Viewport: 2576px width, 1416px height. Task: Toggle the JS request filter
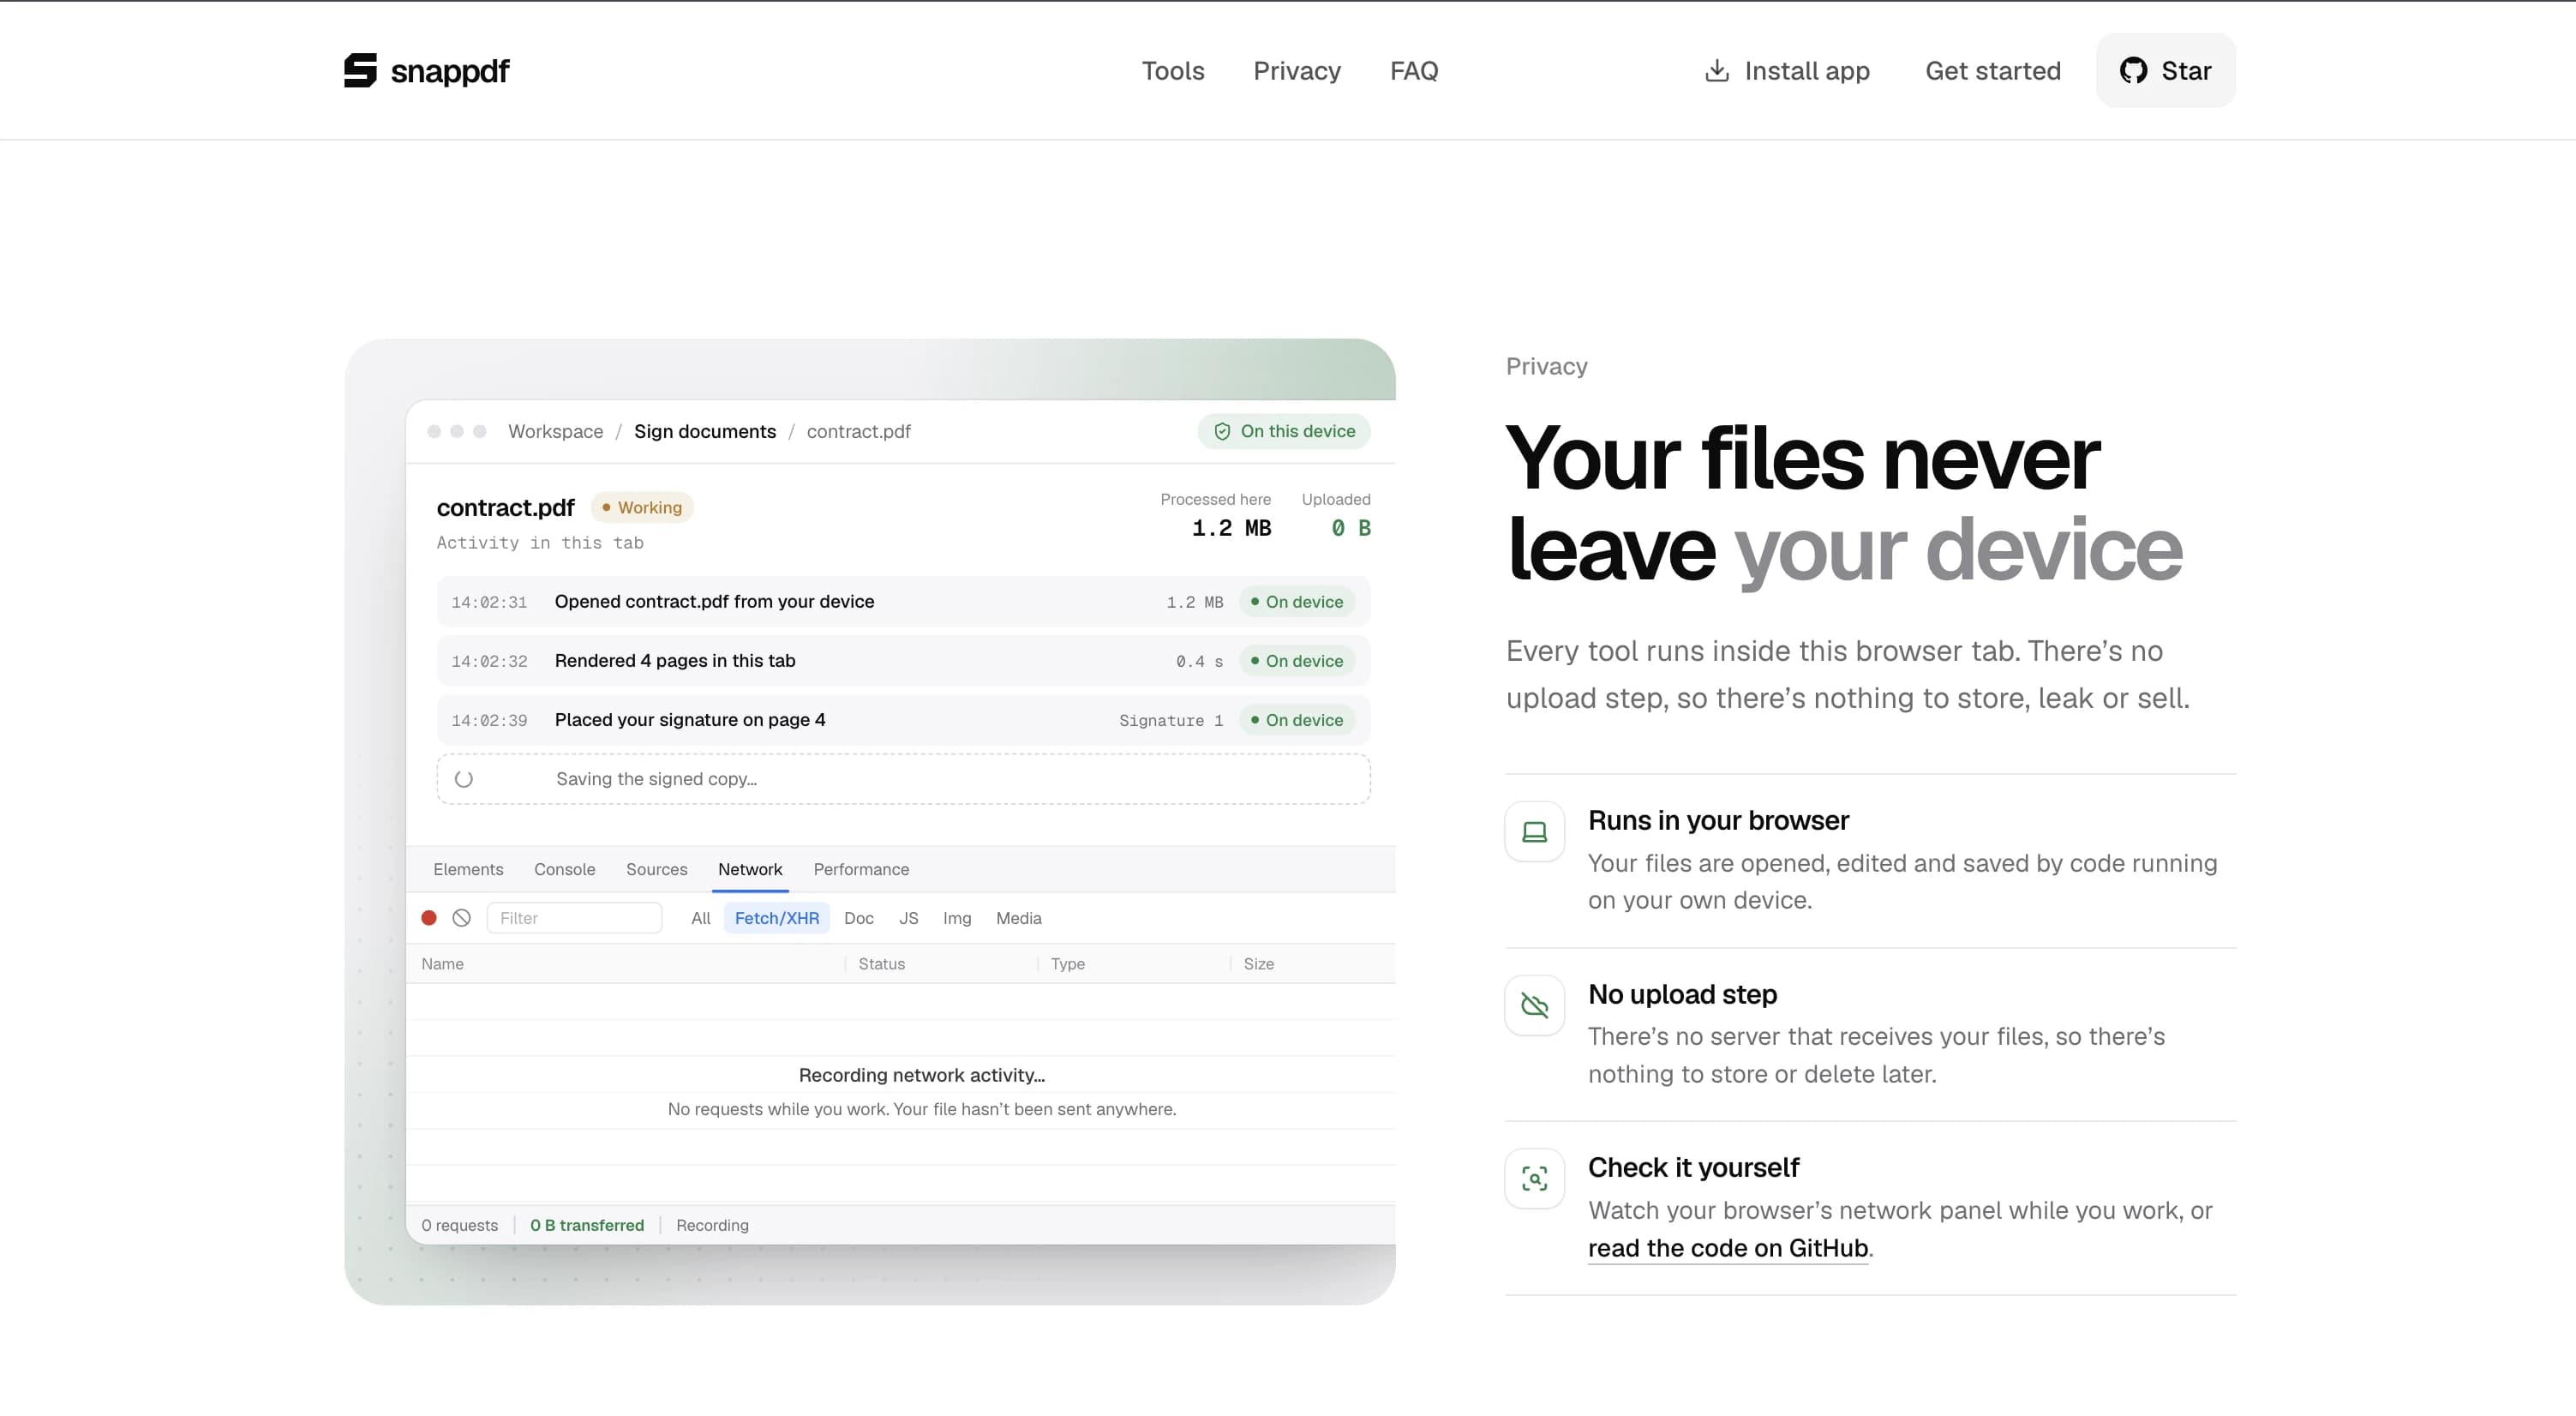pyautogui.click(x=908, y=918)
